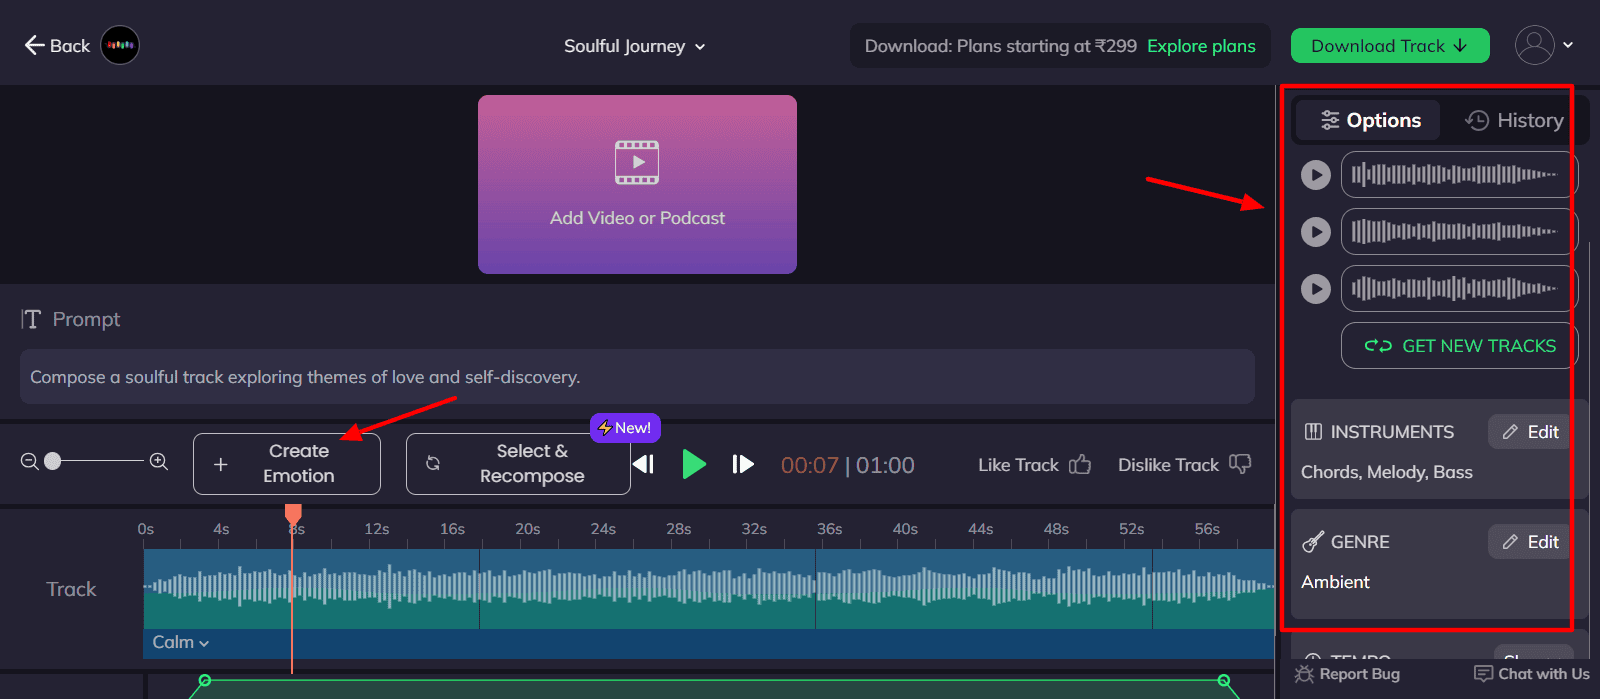Open the user profile menu

(x=1544, y=45)
